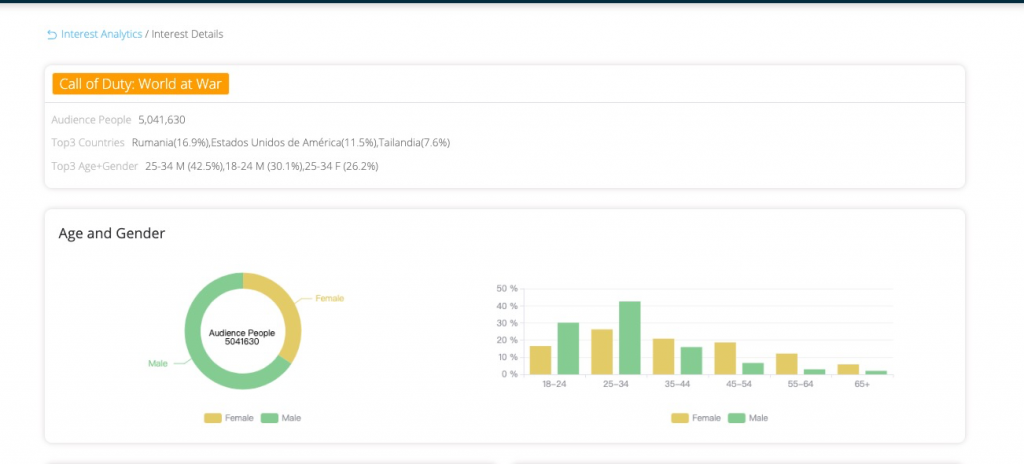Click the green Male bar for 45-54
The width and height of the screenshot is (1024, 464).
tap(753, 369)
